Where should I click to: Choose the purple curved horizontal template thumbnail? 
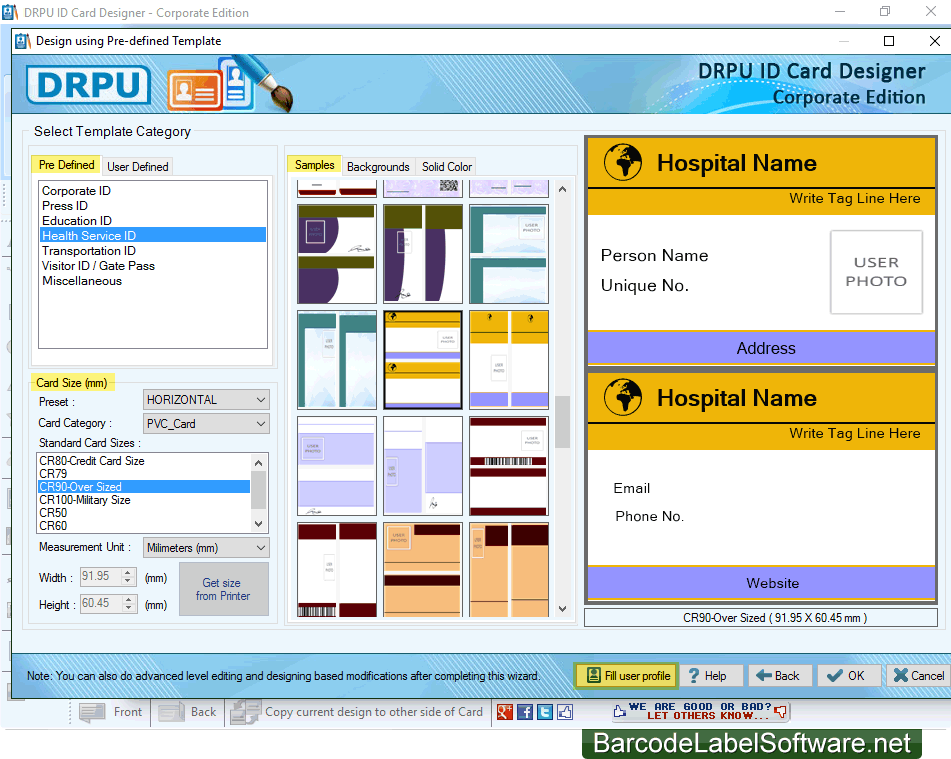pos(337,254)
